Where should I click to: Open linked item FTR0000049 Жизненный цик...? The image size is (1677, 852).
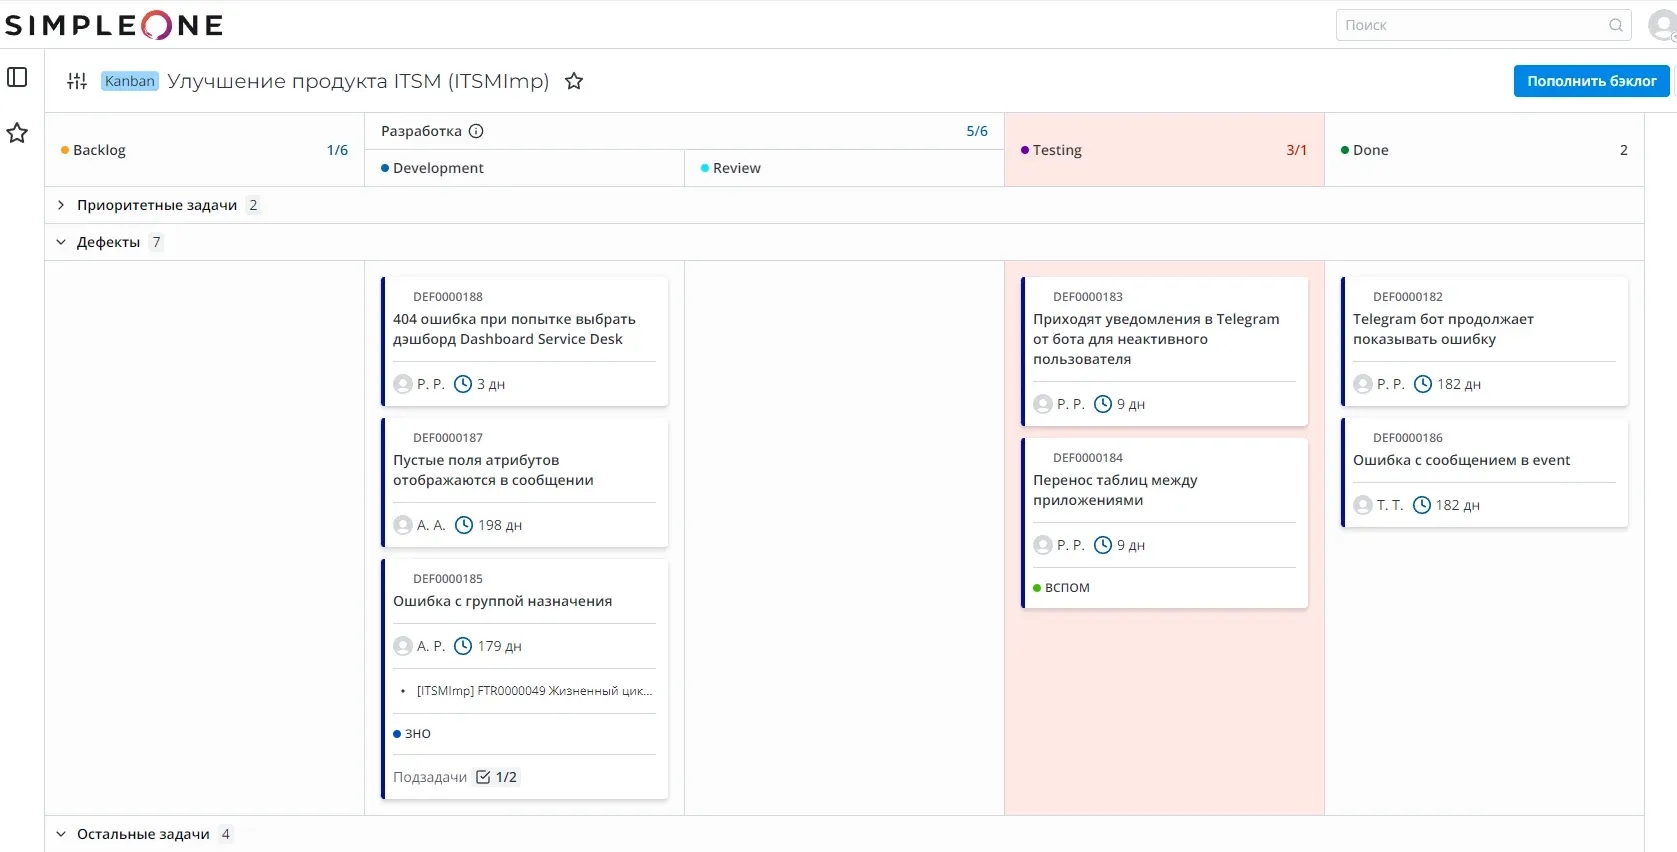click(534, 691)
